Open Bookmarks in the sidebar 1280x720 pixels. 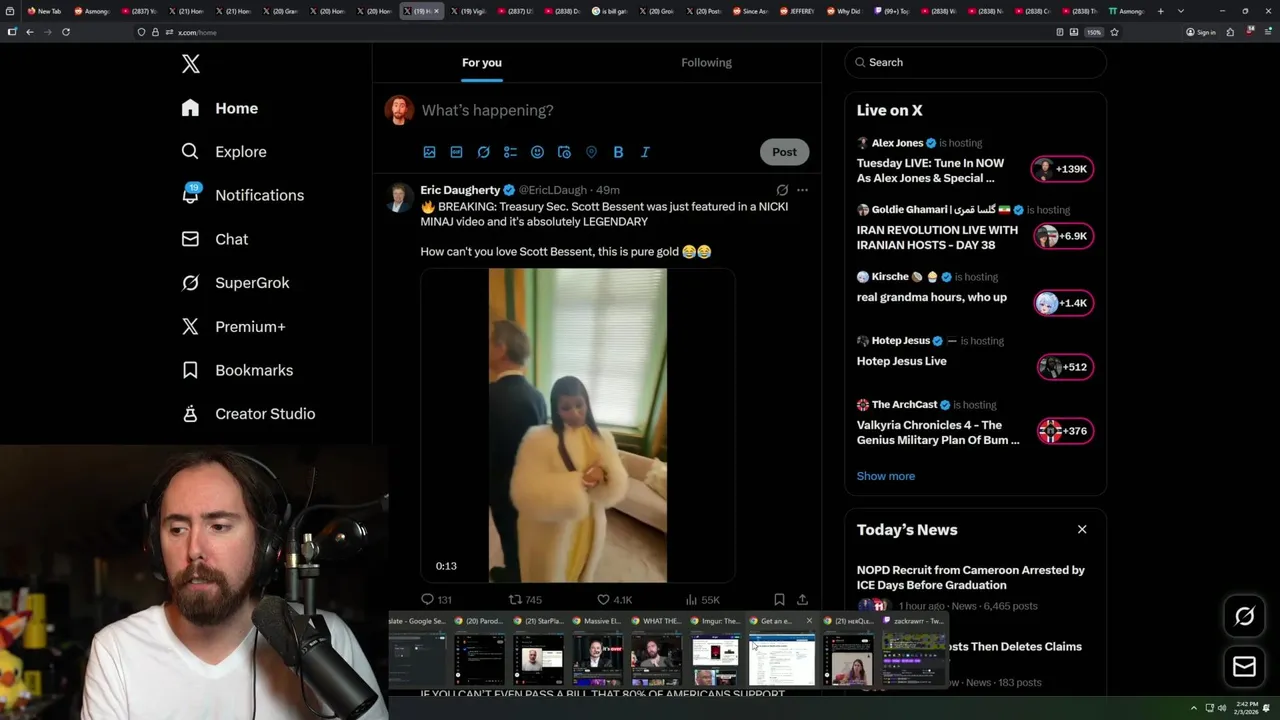tap(238, 370)
